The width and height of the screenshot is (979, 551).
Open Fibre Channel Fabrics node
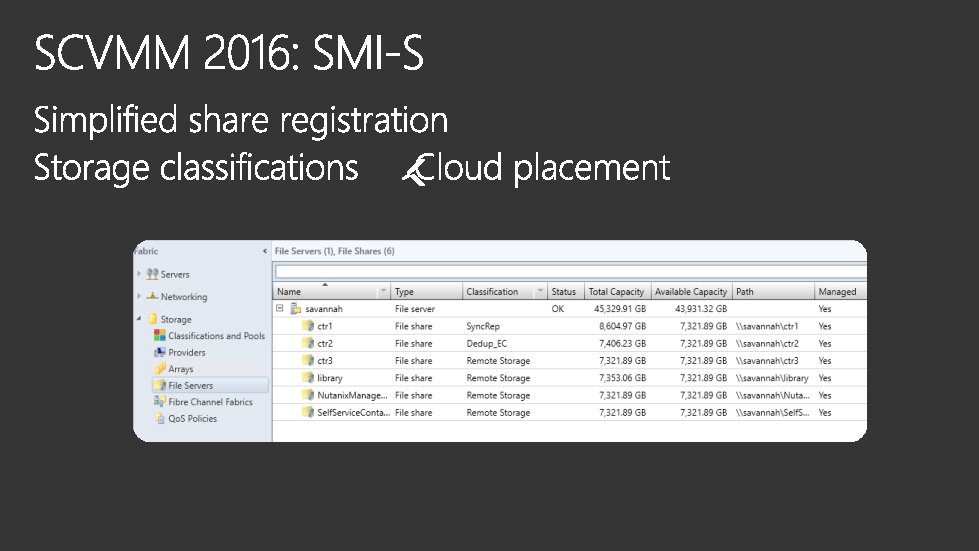(210, 402)
